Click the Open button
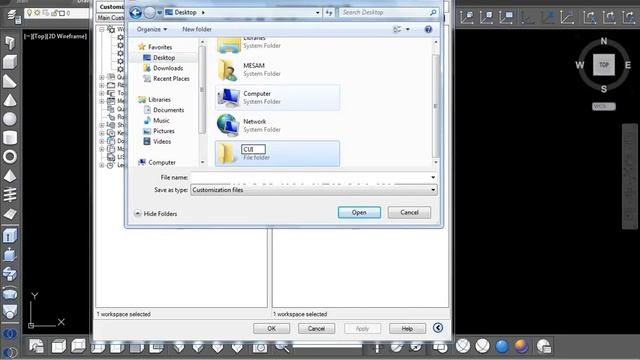This screenshot has width=640, height=360. click(359, 213)
